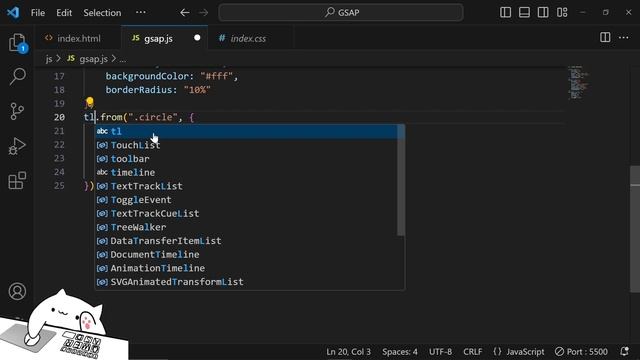The image size is (640, 360).
Task: Click the 'Ln 20, Col 3' status entry
Action: pos(349,351)
